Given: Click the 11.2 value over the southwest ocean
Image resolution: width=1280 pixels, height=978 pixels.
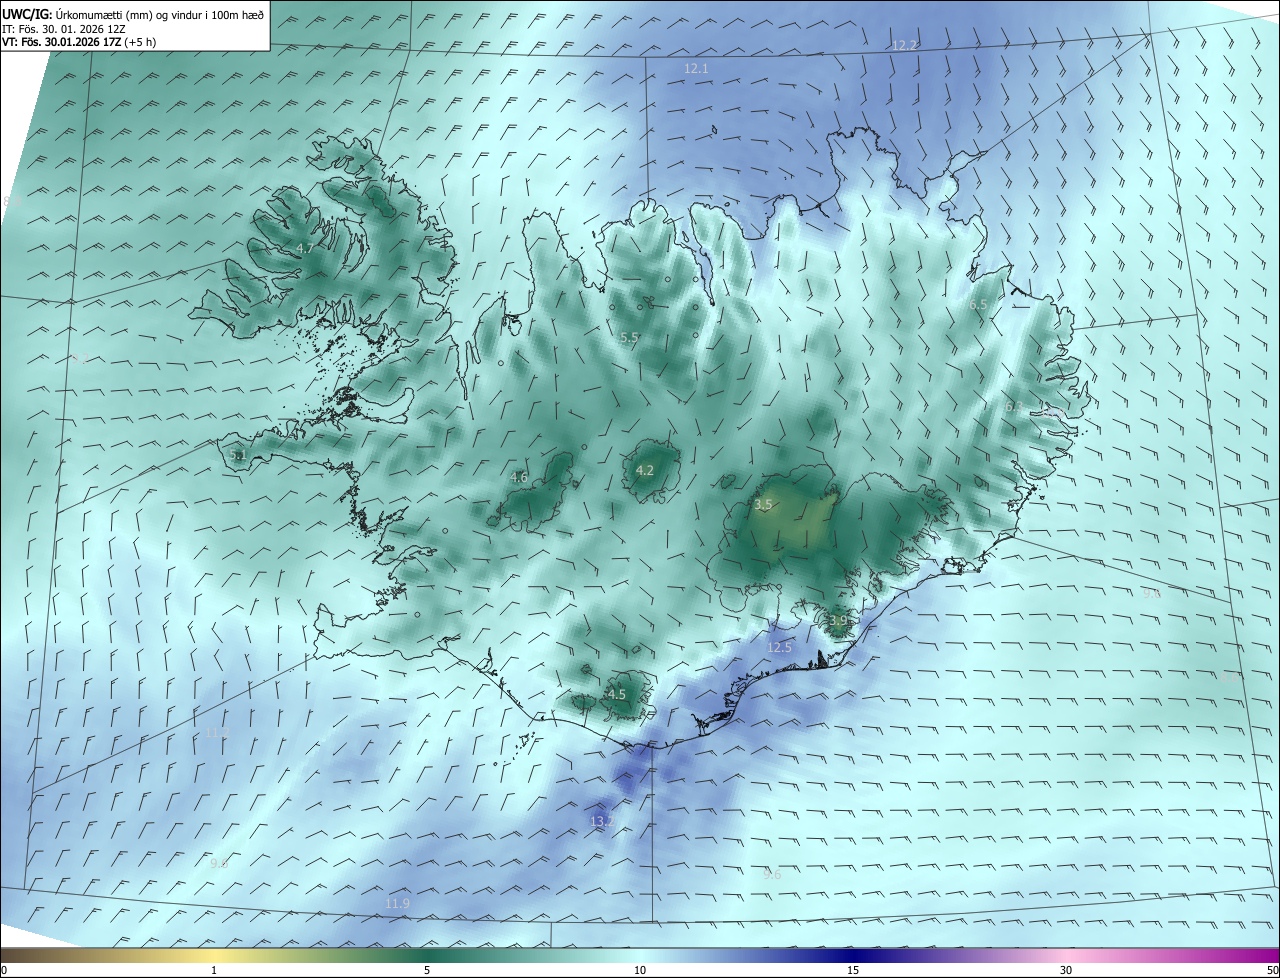Looking at the screenshot, I should [x=217, y=733].
